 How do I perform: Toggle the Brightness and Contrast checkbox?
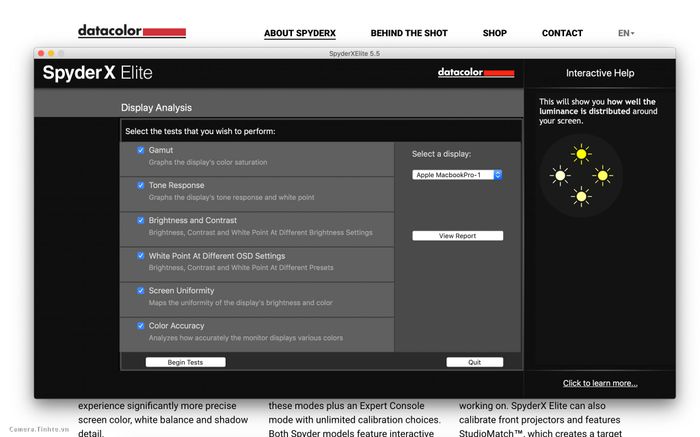pyautogui.click(x=141, y=220)
